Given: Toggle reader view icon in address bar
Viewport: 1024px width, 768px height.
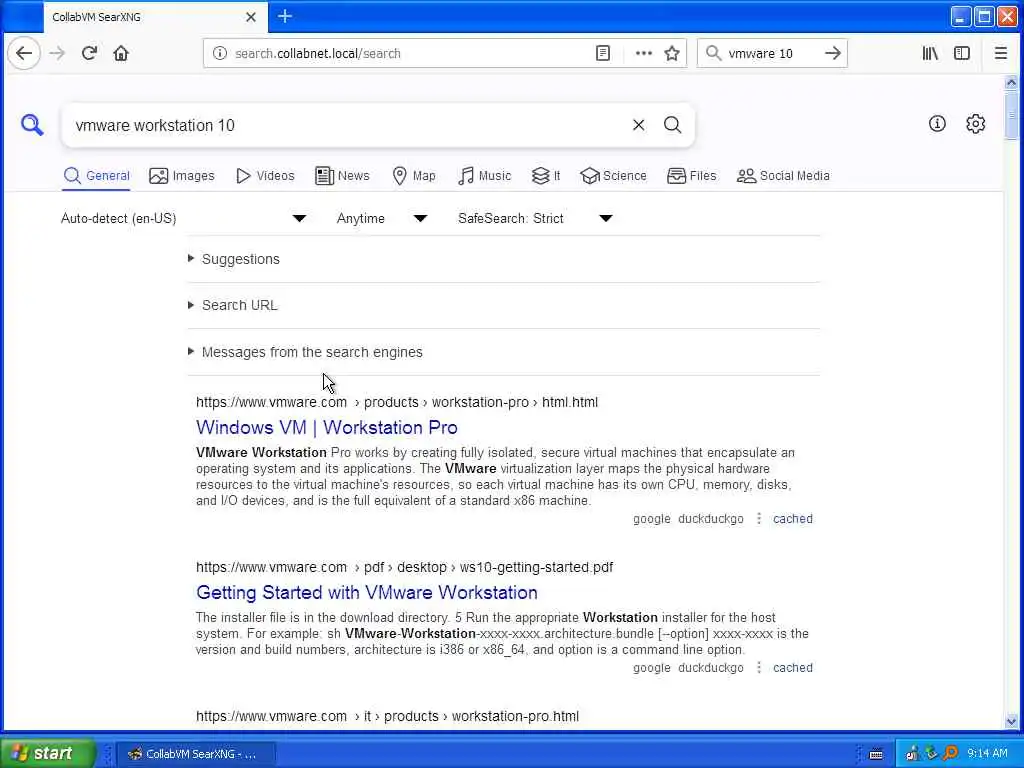Looking at the screenshot, I should click(603, 54).
